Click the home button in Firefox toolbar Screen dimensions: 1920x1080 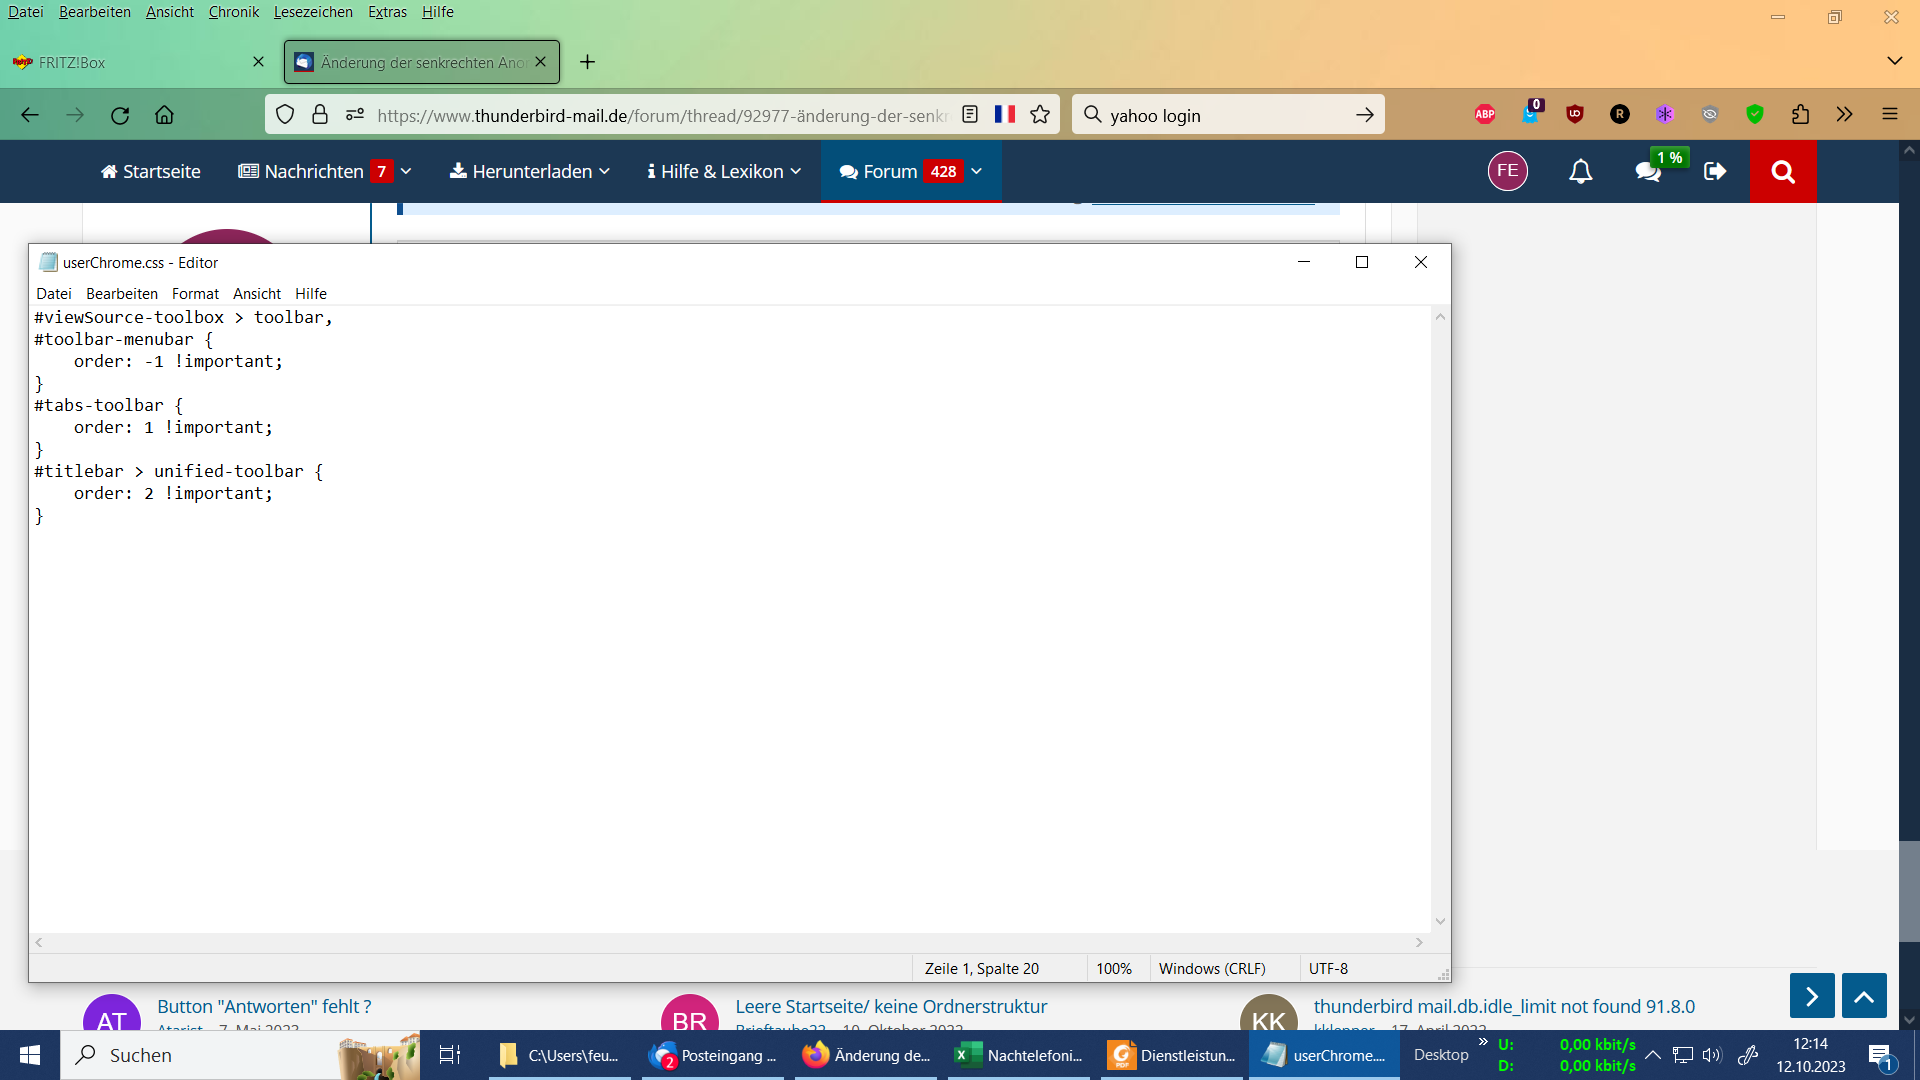(165, 115)
